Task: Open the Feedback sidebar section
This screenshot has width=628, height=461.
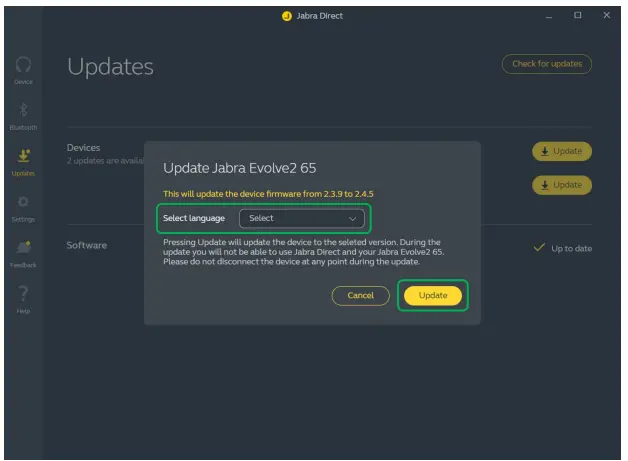Action: (x=23, y=254)
